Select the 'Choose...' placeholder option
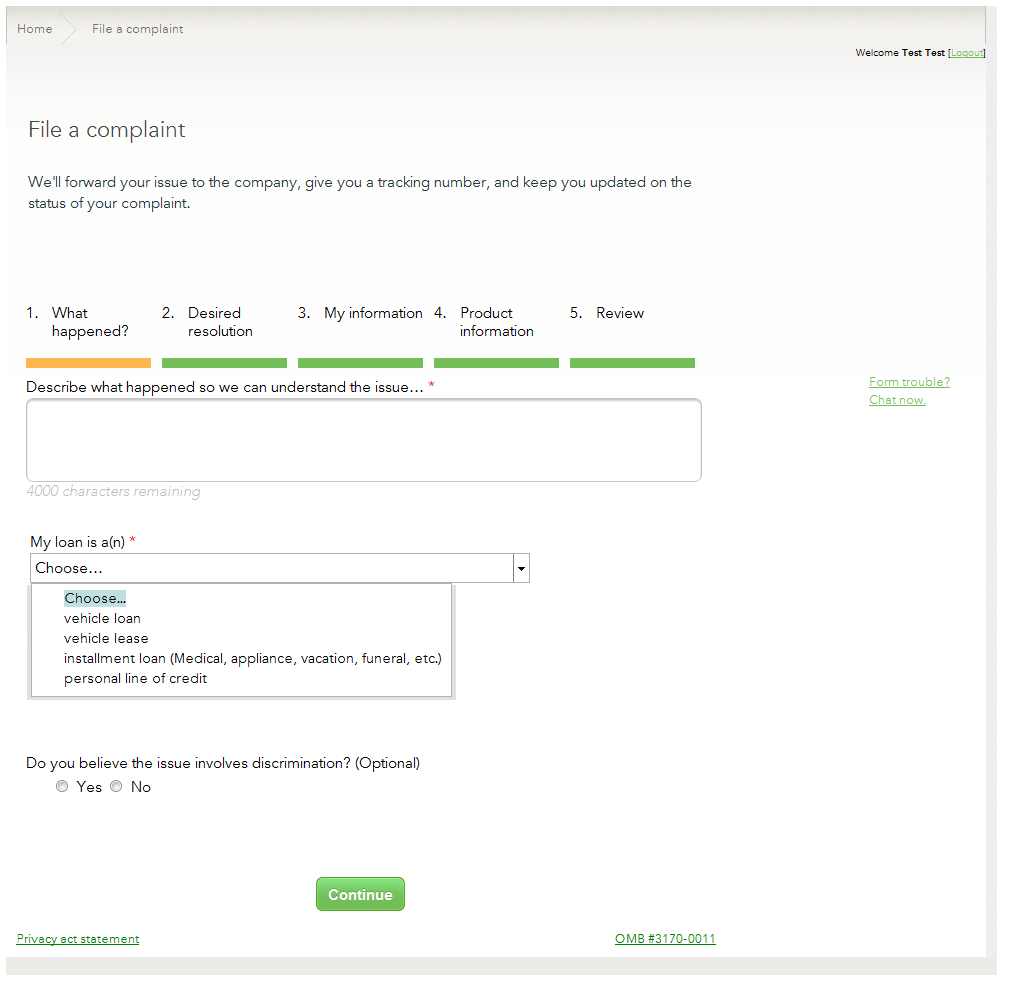This screenshot has width=1012, height=1000. 95,599
